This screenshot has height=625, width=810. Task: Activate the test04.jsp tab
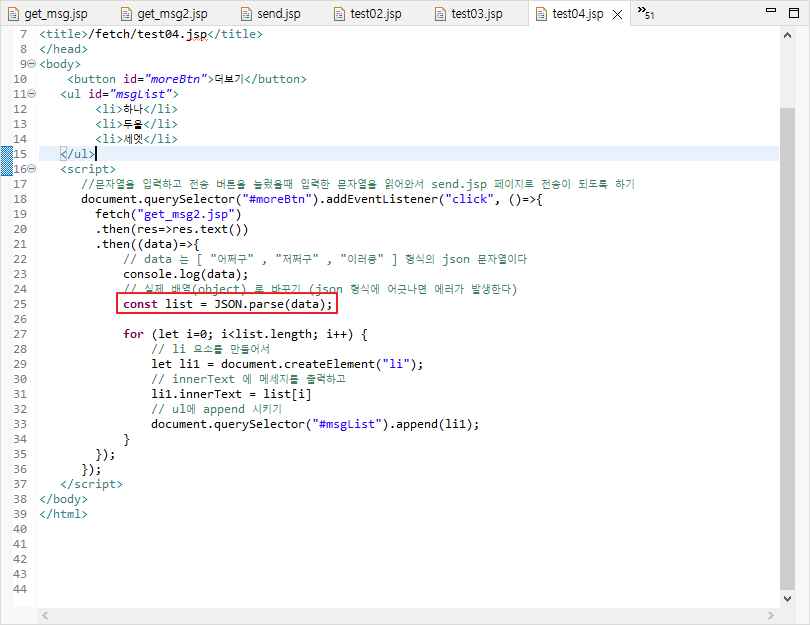click(x=578, y=14)
